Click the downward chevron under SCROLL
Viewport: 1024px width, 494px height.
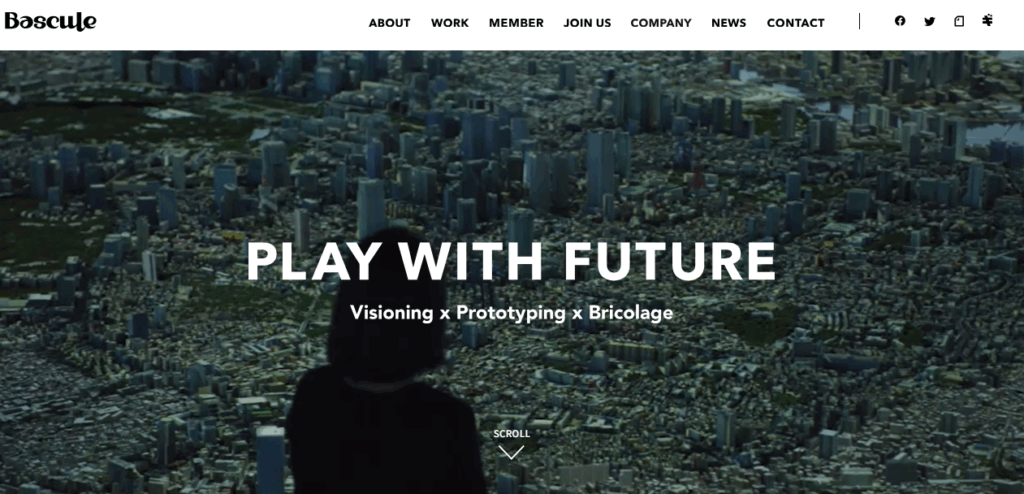coord(511,452)
